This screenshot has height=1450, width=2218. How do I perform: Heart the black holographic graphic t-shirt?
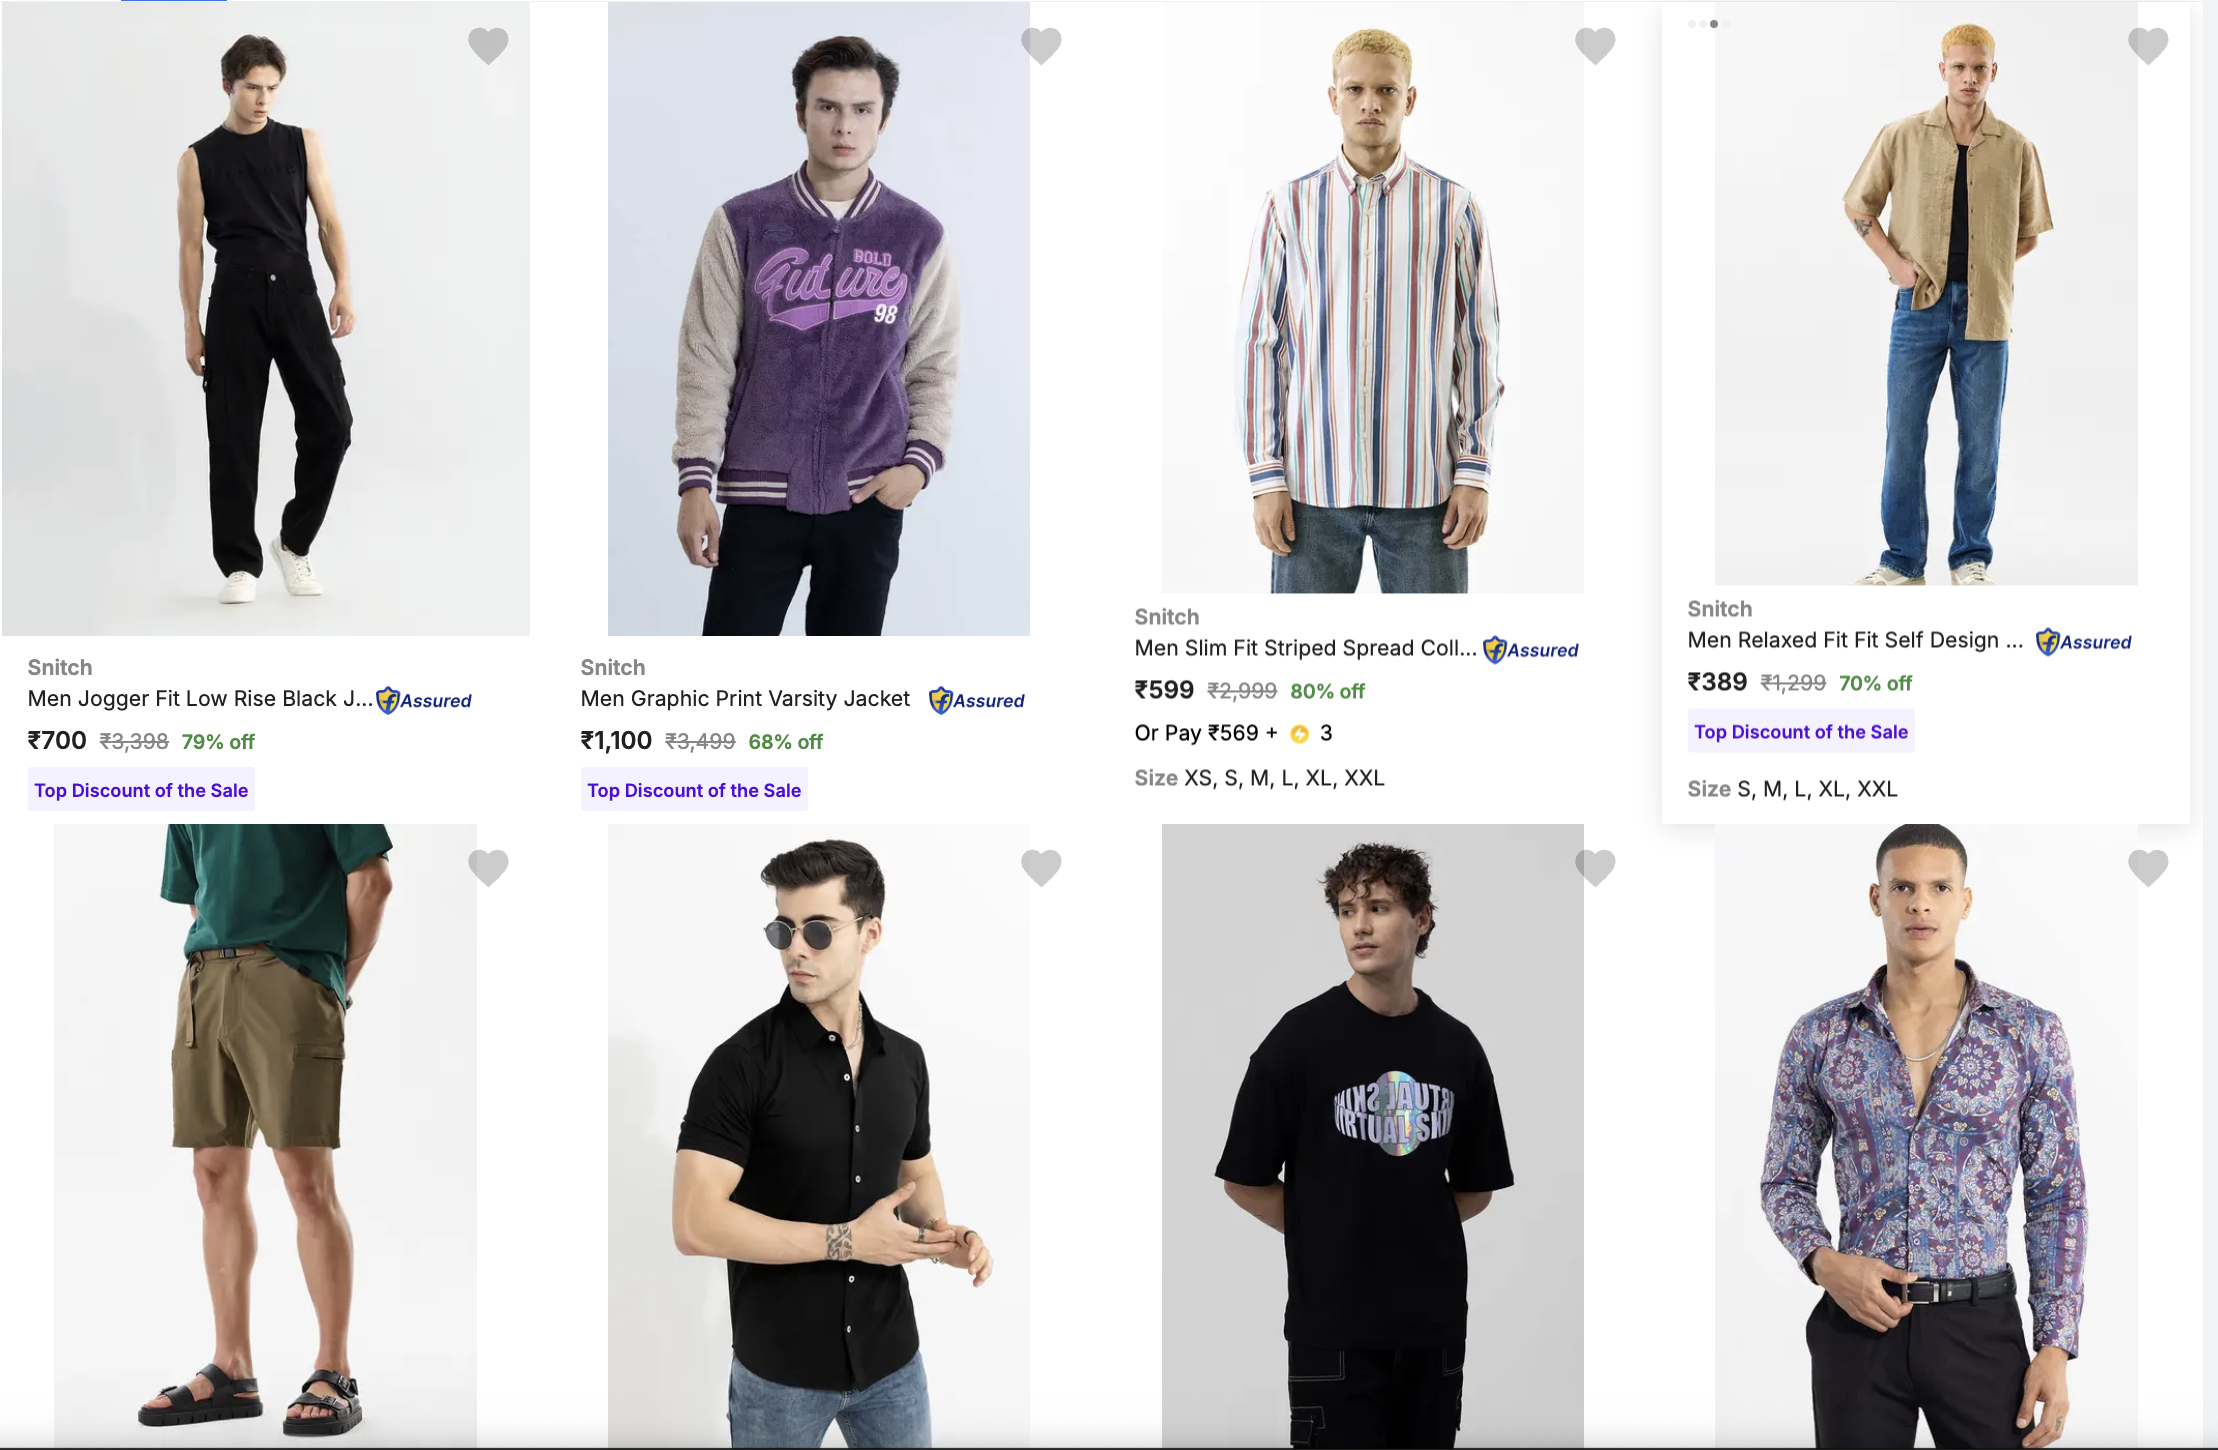click(x=1595, y=867)
